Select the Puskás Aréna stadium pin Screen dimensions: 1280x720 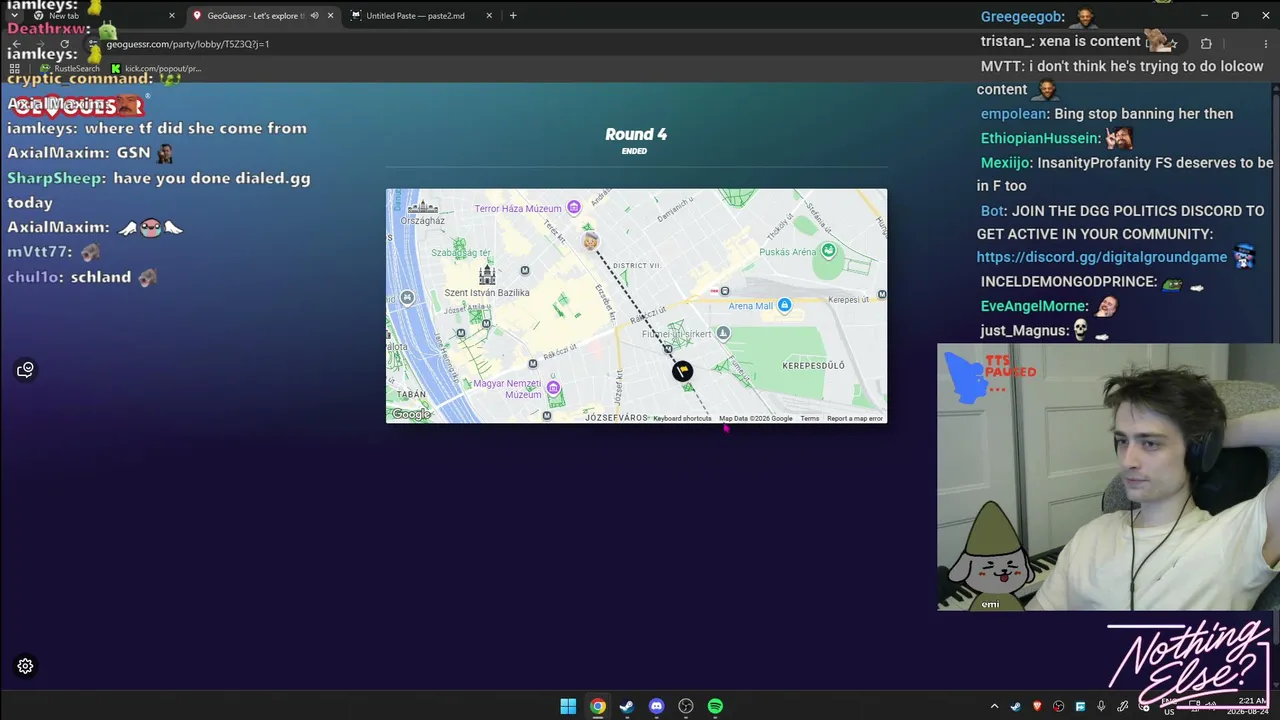coord(828,251)
